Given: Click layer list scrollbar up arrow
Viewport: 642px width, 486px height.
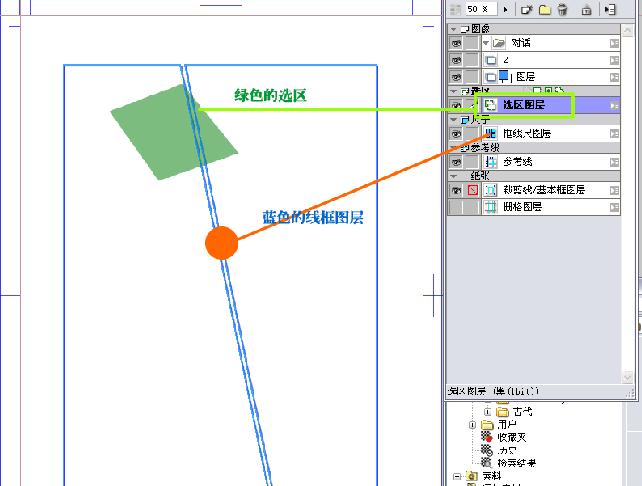Looking at the screenshot, I should [627, 30].
